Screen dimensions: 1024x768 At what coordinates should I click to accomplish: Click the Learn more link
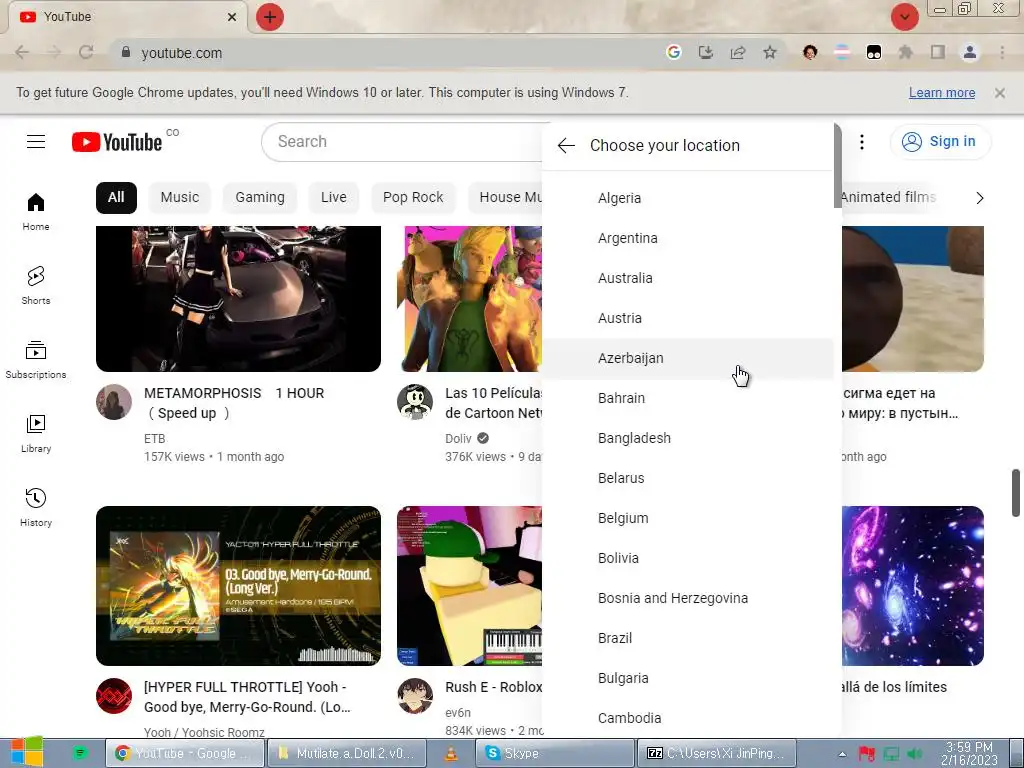942,93
